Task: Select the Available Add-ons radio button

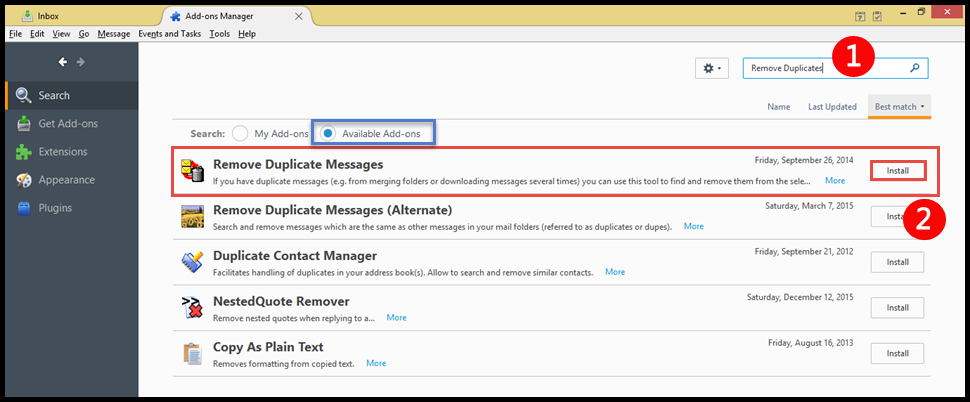Action: pyautogui.click(x=328, y=134)
